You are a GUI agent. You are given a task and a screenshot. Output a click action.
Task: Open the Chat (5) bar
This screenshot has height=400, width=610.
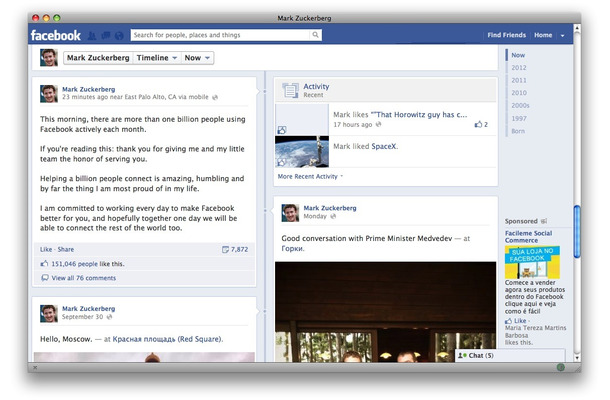pos(510,356)
